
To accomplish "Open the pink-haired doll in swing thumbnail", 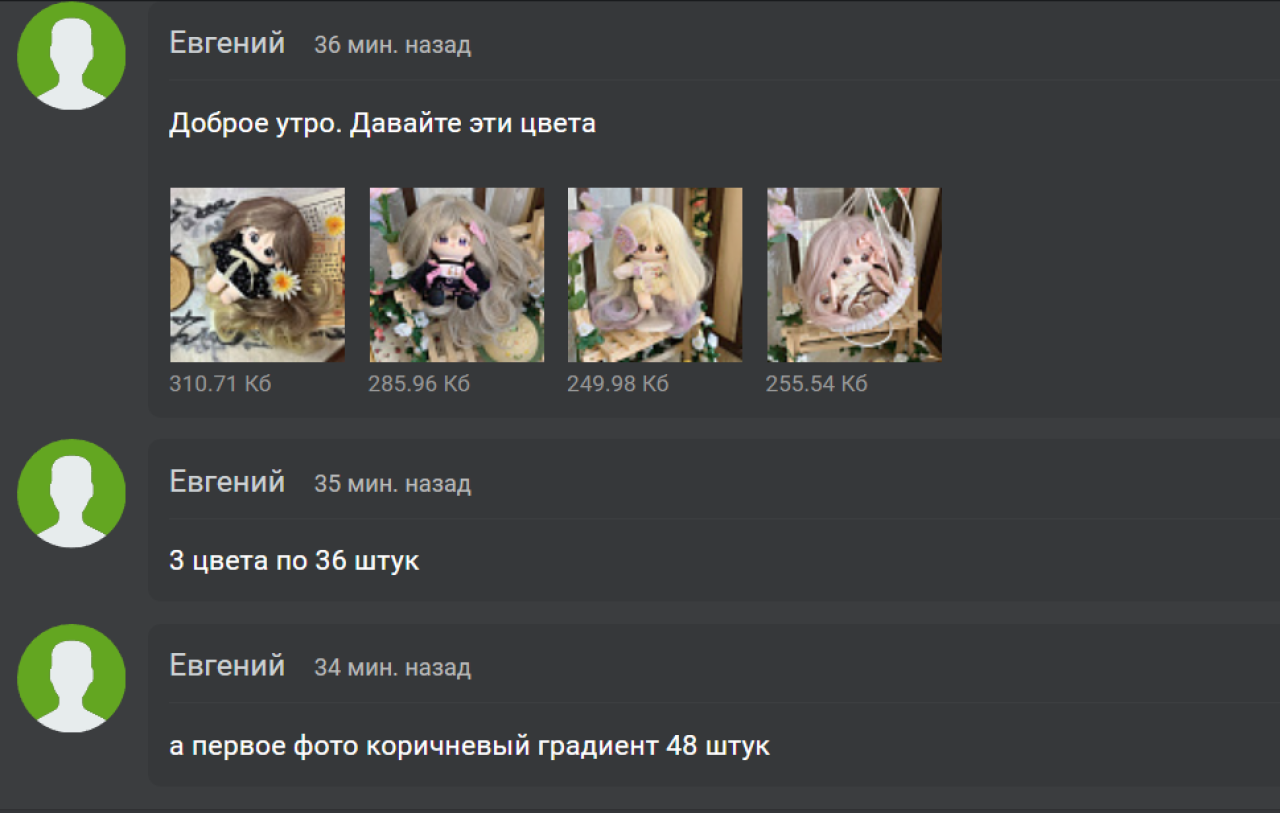I will pyautogui.click(x=854, y=275).
